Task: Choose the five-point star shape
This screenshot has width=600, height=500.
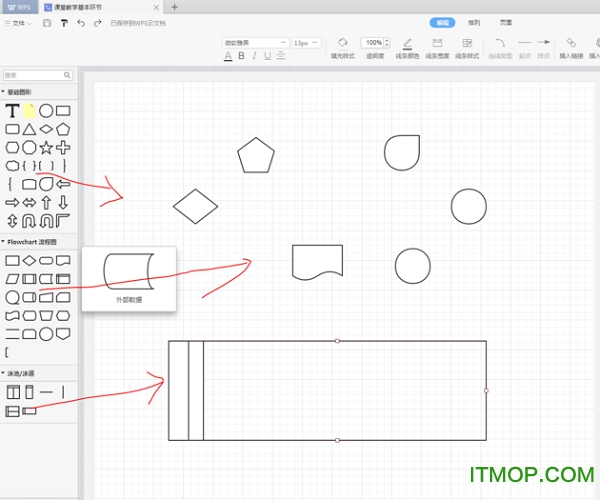Action: tap(46, 147)
